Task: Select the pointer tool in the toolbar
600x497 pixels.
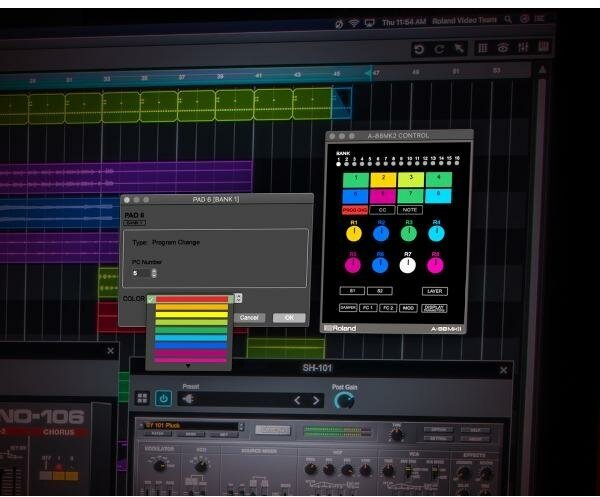Action: [458, 49]
